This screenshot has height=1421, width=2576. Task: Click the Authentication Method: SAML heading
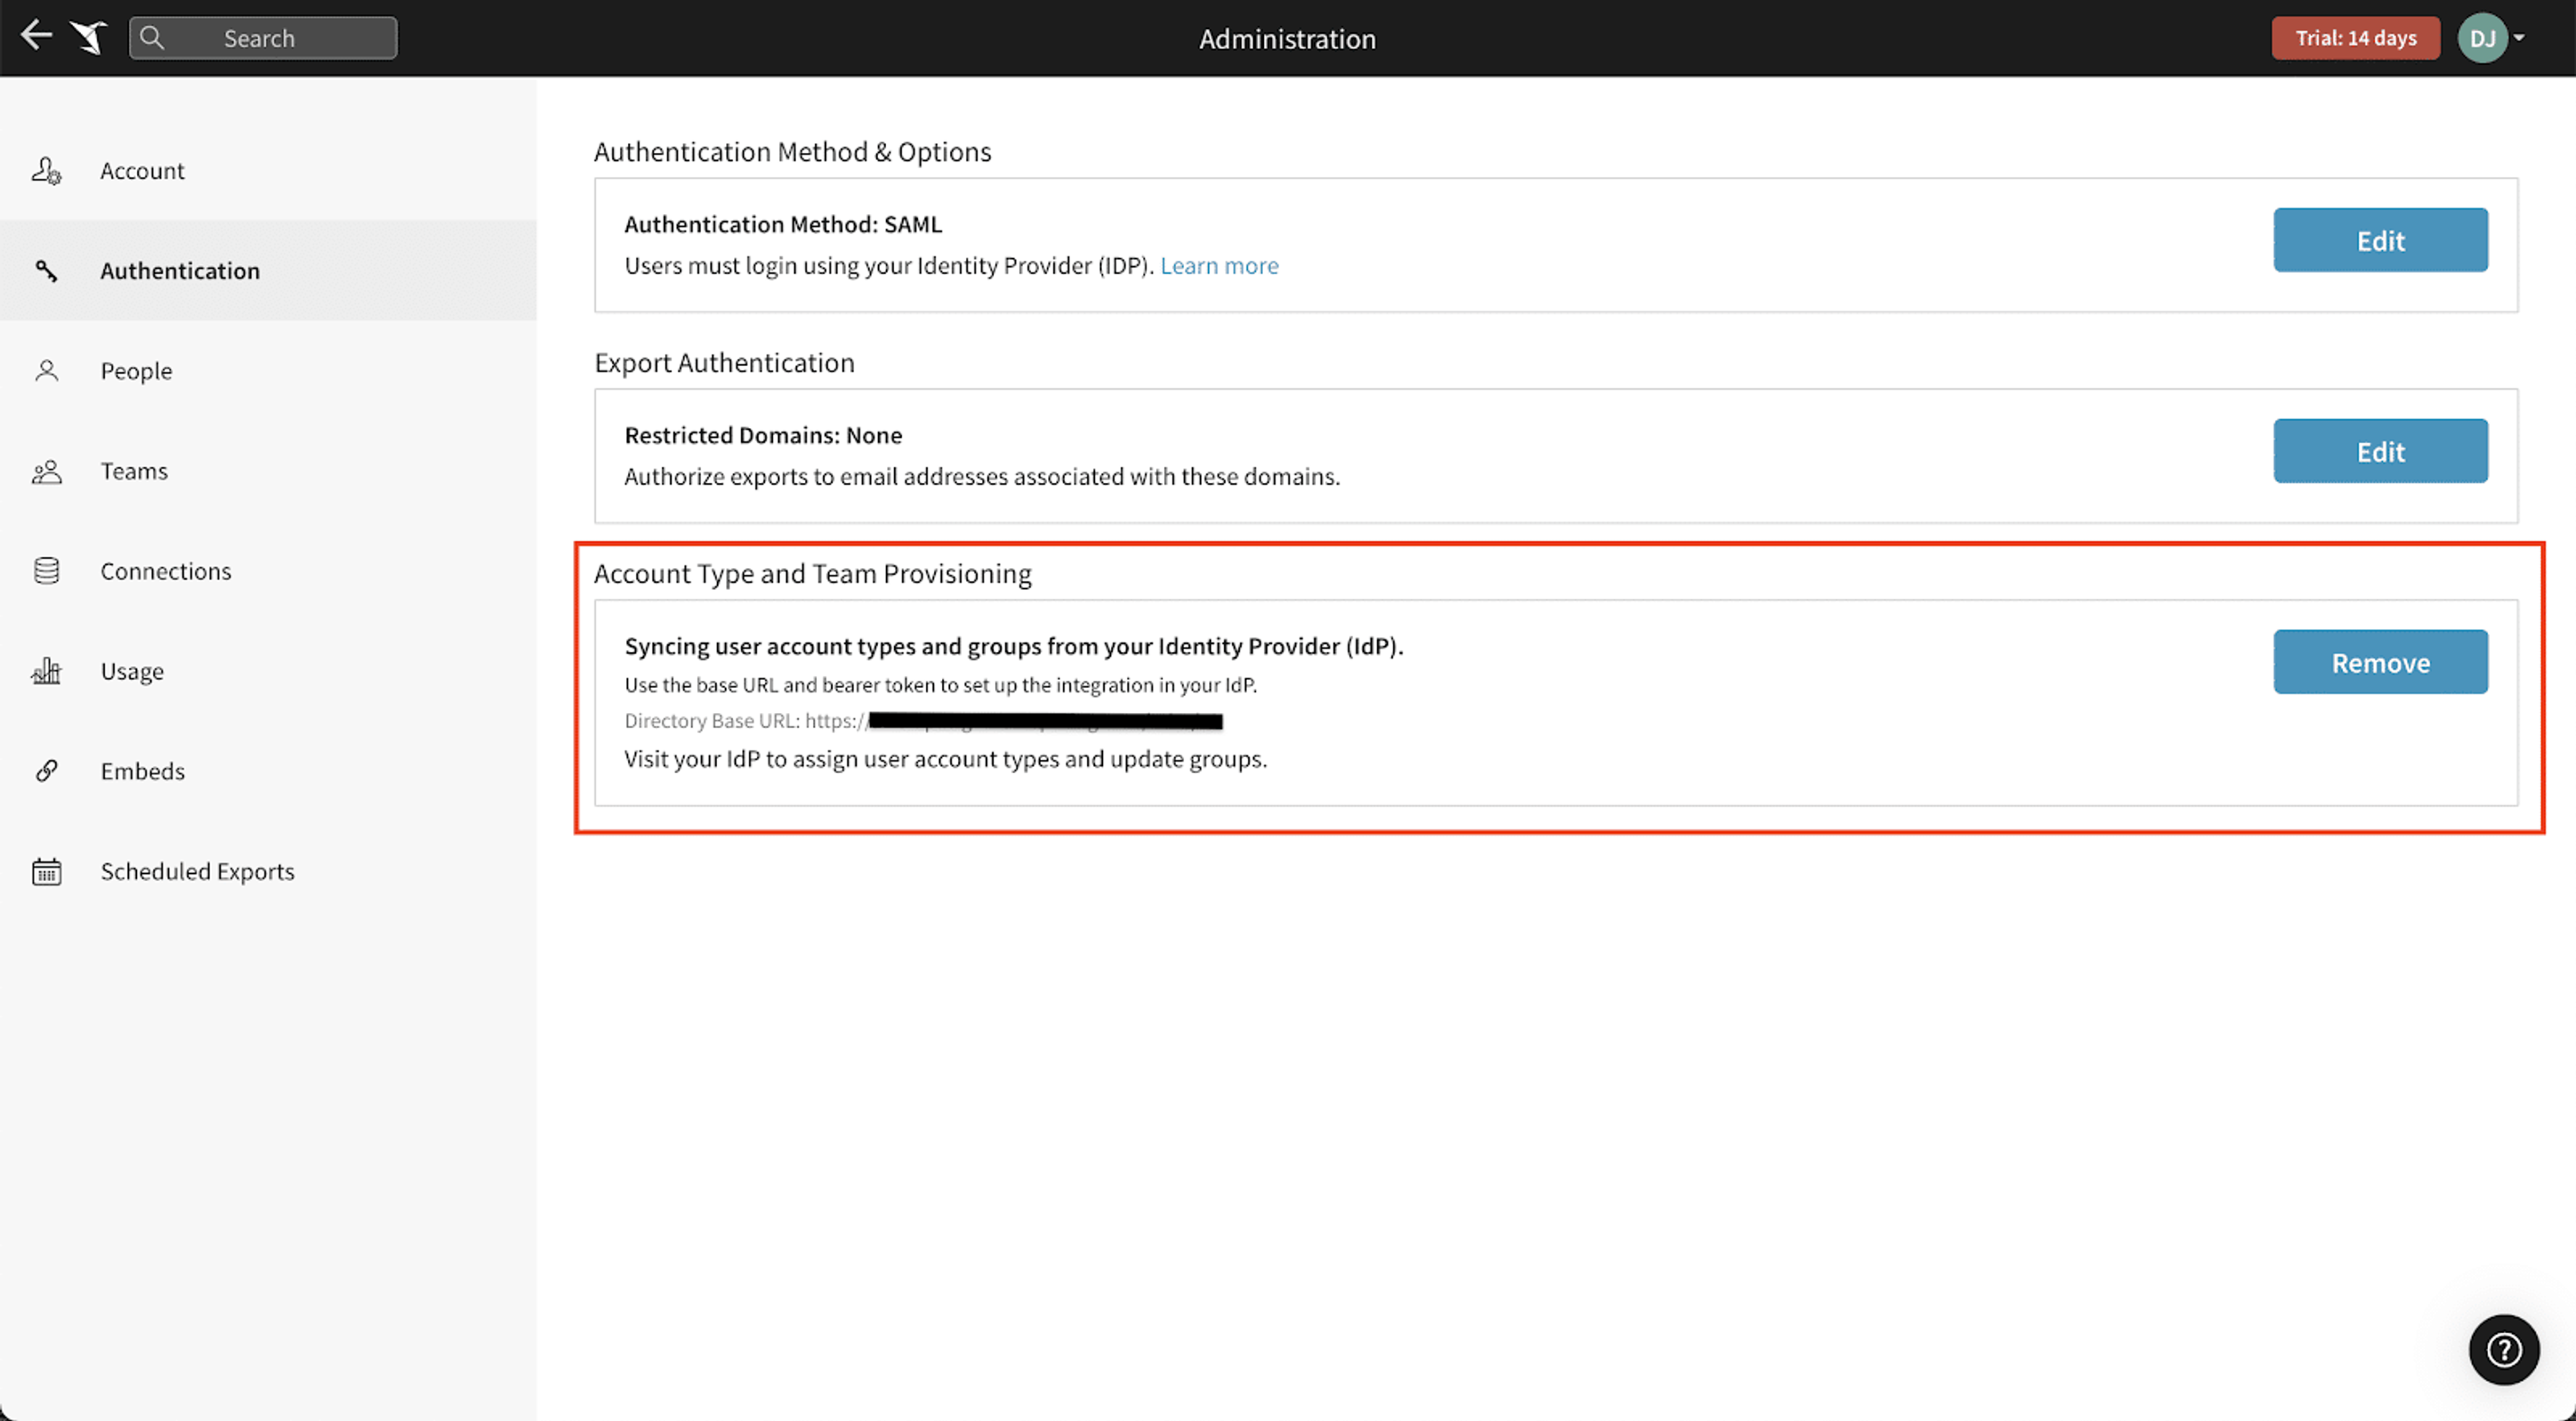[x=783, y=225]
